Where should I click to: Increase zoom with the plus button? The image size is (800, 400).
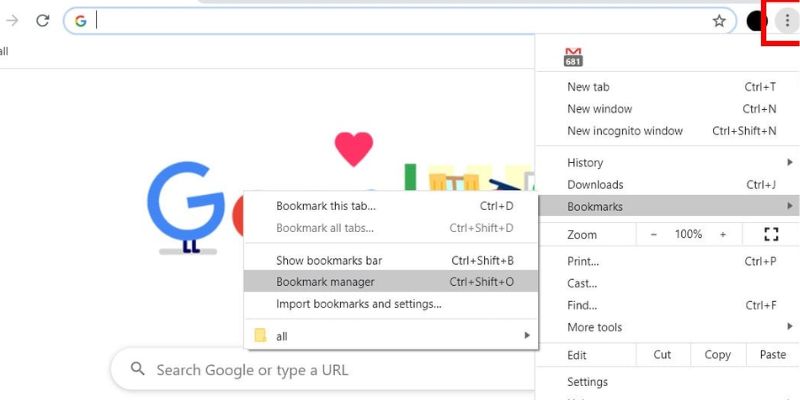[x=722, y=234]
